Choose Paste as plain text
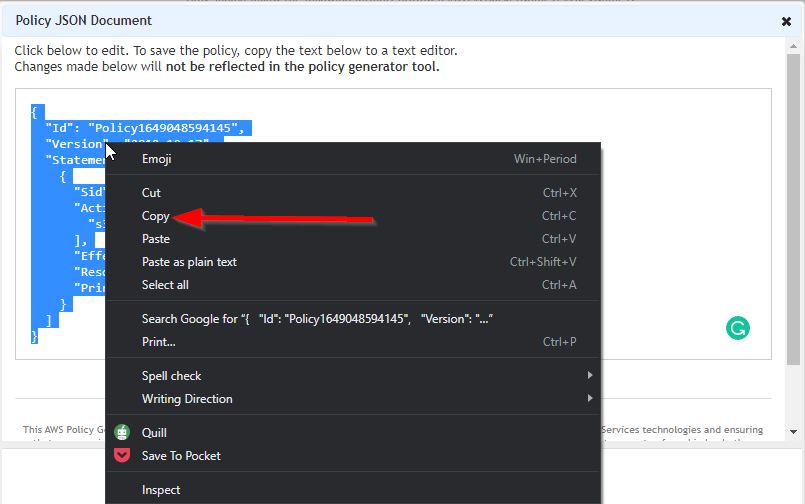805x504 pixels. click(x=353, y=262)
